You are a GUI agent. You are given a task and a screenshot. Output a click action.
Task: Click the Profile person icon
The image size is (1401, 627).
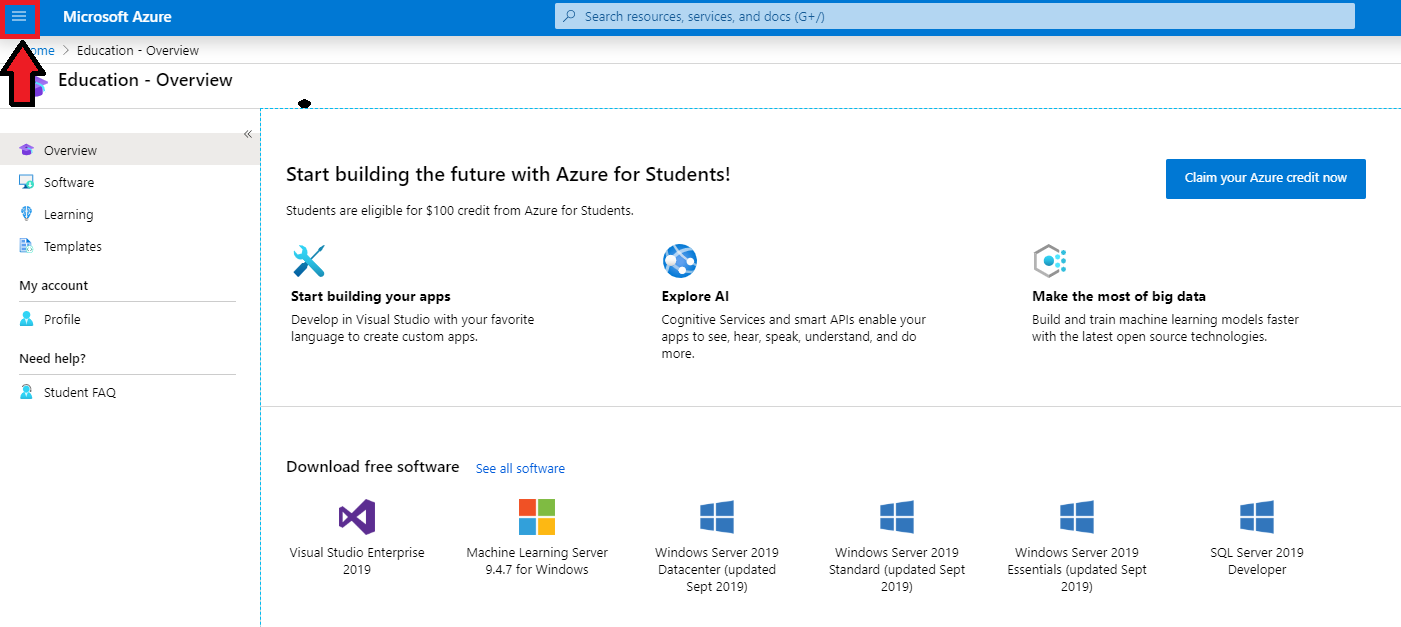tap(27, 319)
